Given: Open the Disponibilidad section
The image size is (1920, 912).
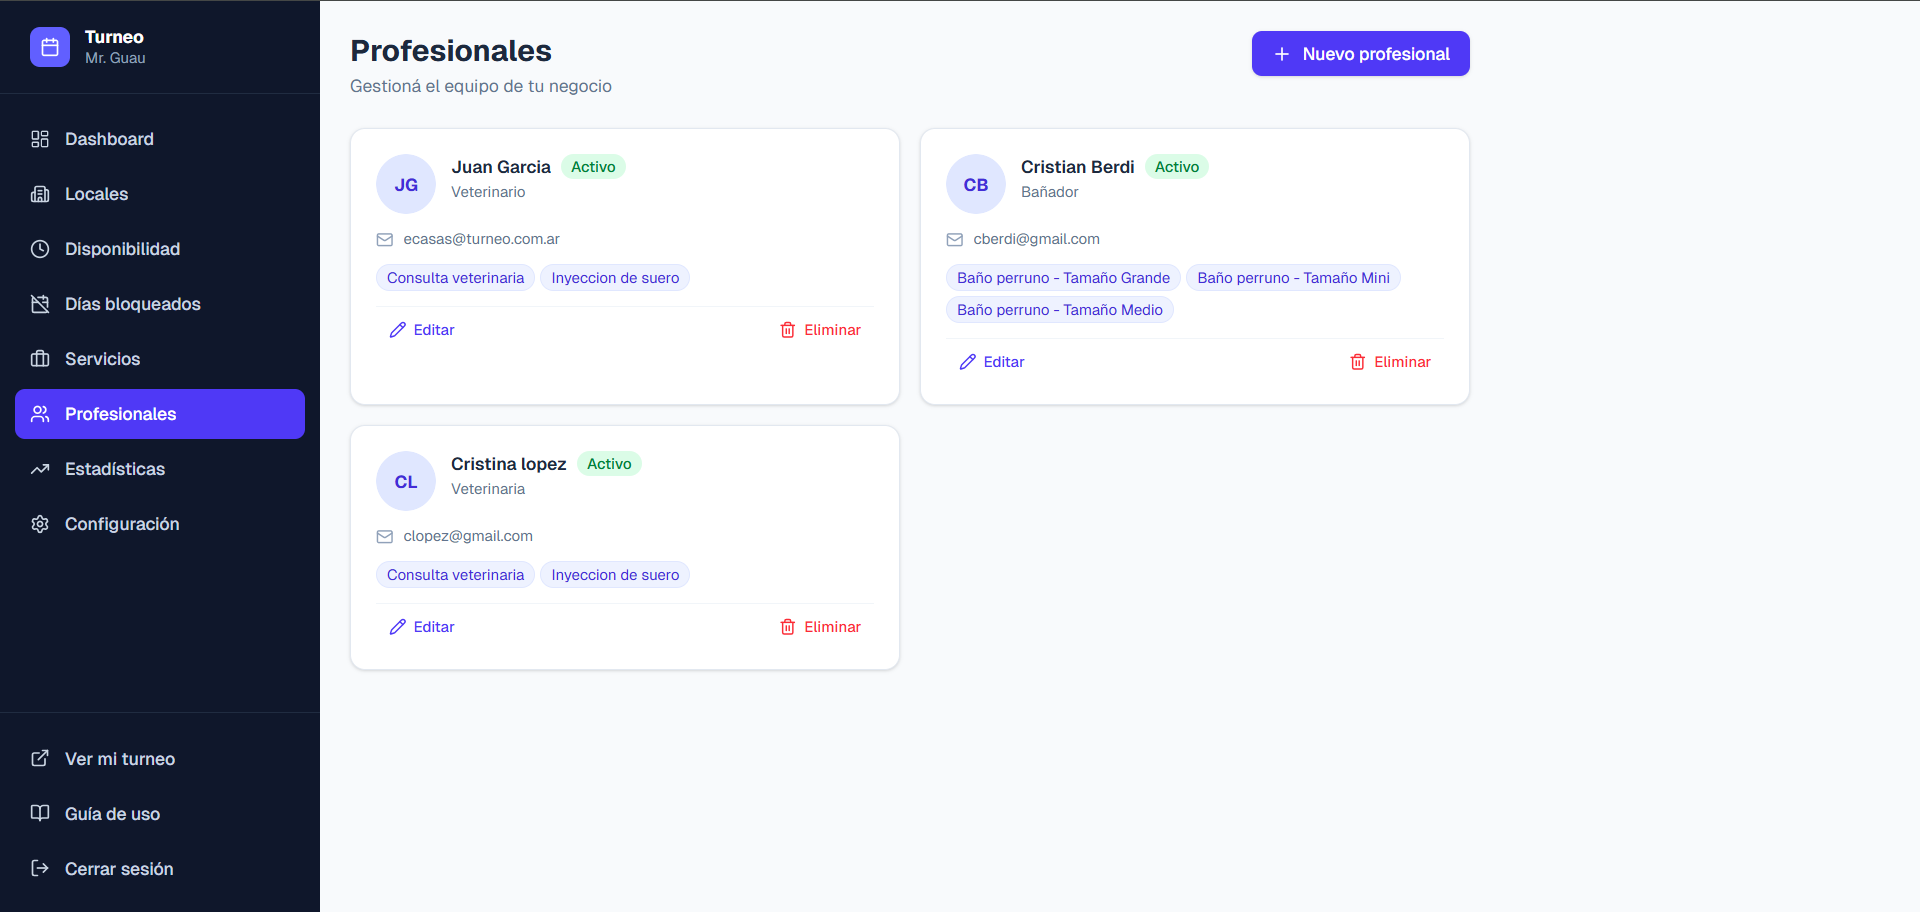Looking at the screenshot, I should [160, 249].
